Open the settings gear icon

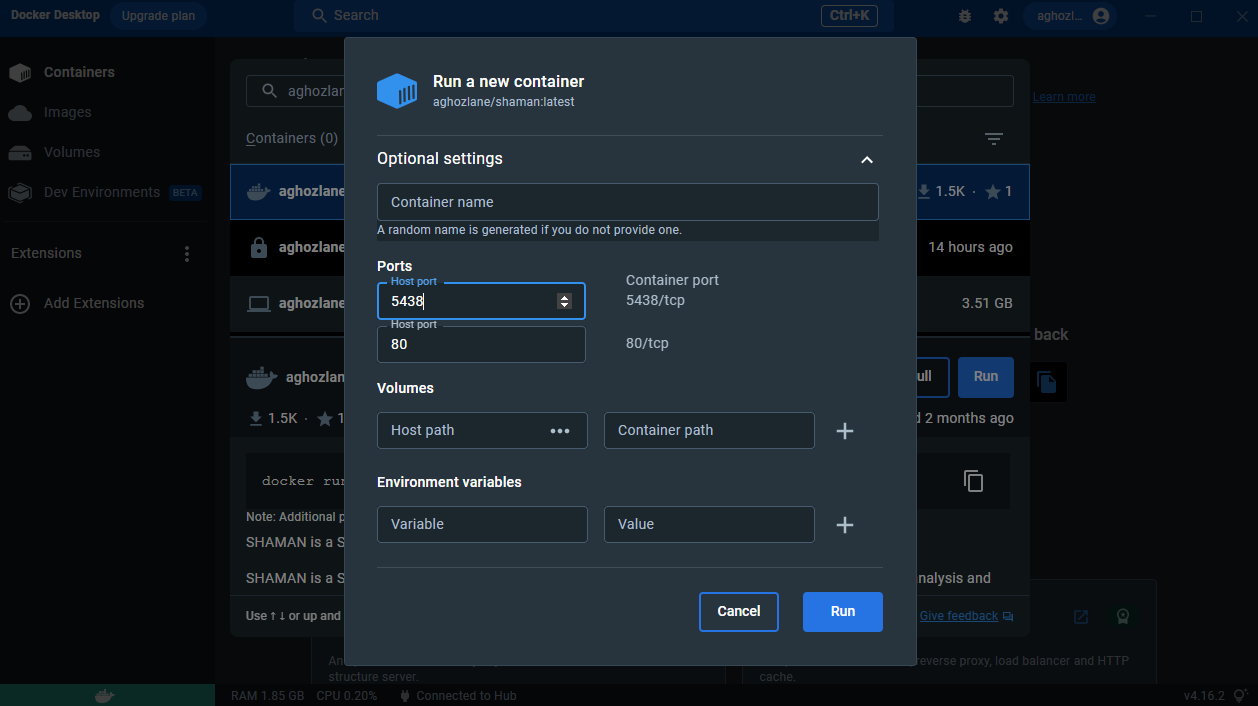coord(1001,16)
